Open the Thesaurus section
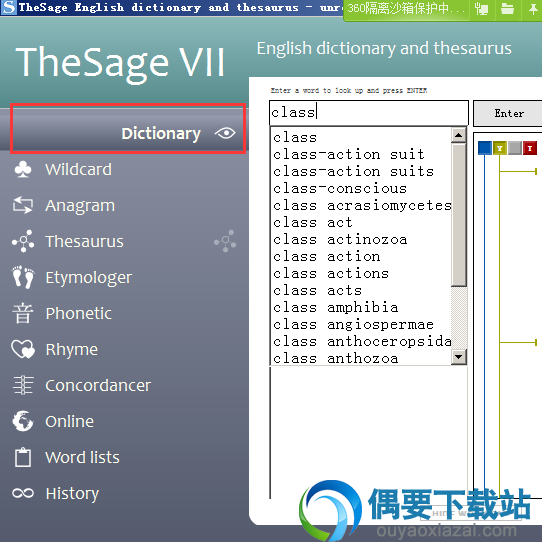The width and height of the screenshot is (542, 542). click(84, 241)
